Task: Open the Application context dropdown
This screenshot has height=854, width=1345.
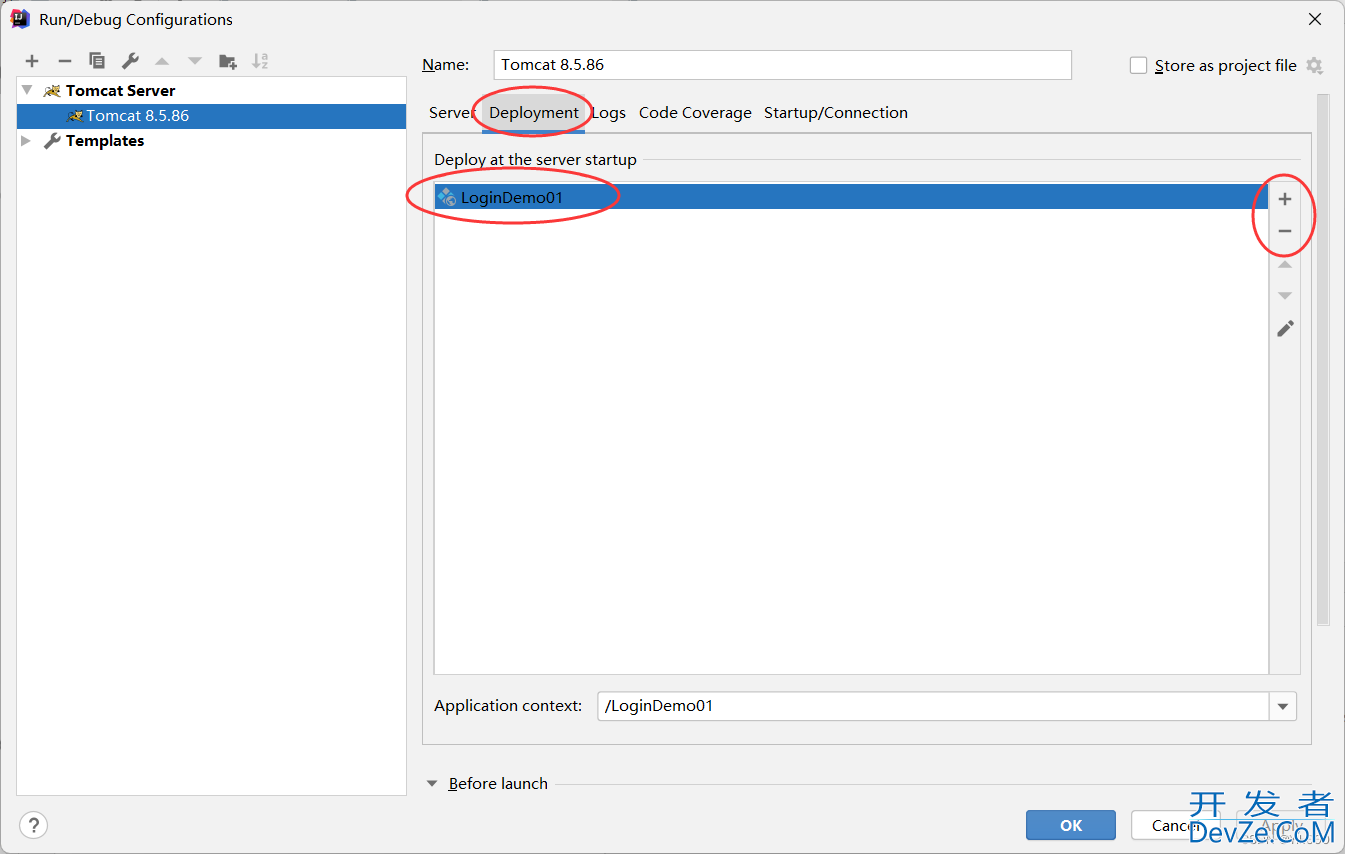Action: coord(1282,706)
